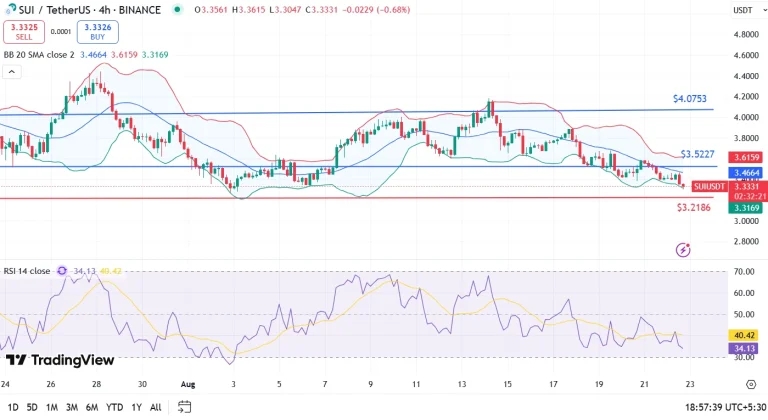Switch to the 6M range
768x420 pixels.
click(x=92, y=407)
